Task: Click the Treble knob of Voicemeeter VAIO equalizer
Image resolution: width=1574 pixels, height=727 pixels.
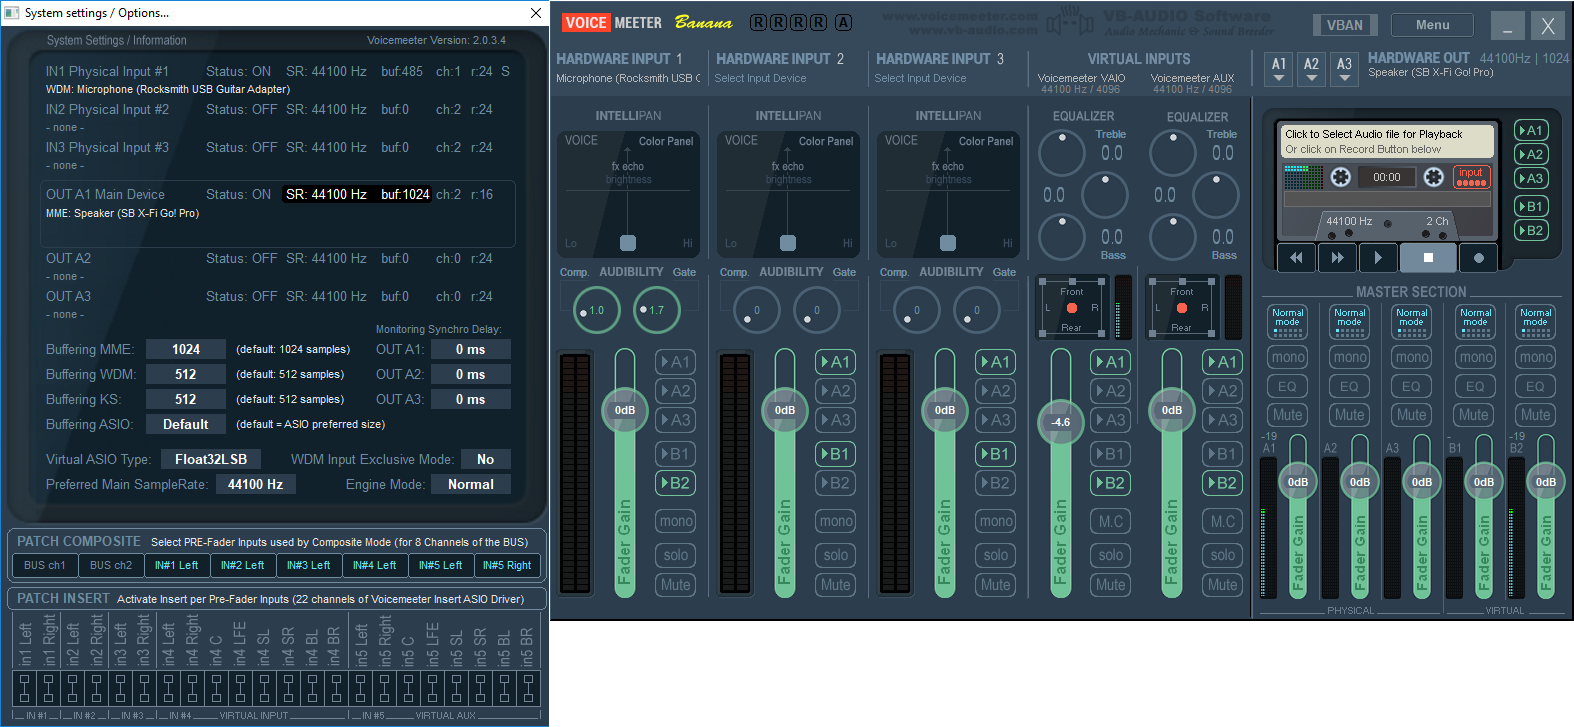Action: tap(1062, 153)
